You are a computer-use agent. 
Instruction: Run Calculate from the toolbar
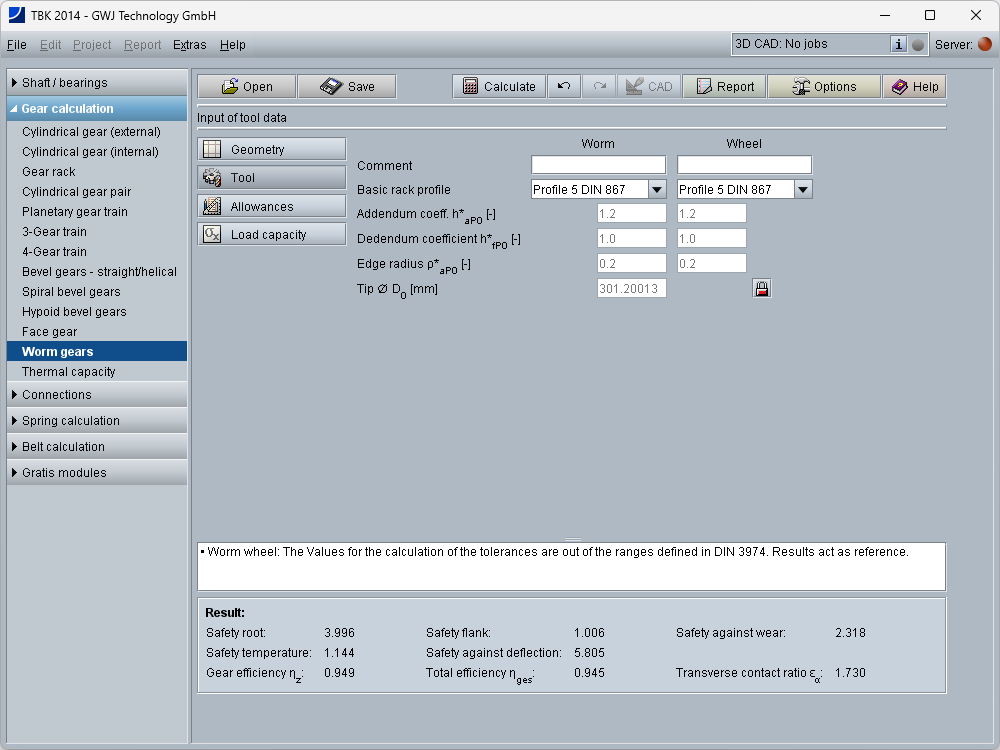(499, 87)
